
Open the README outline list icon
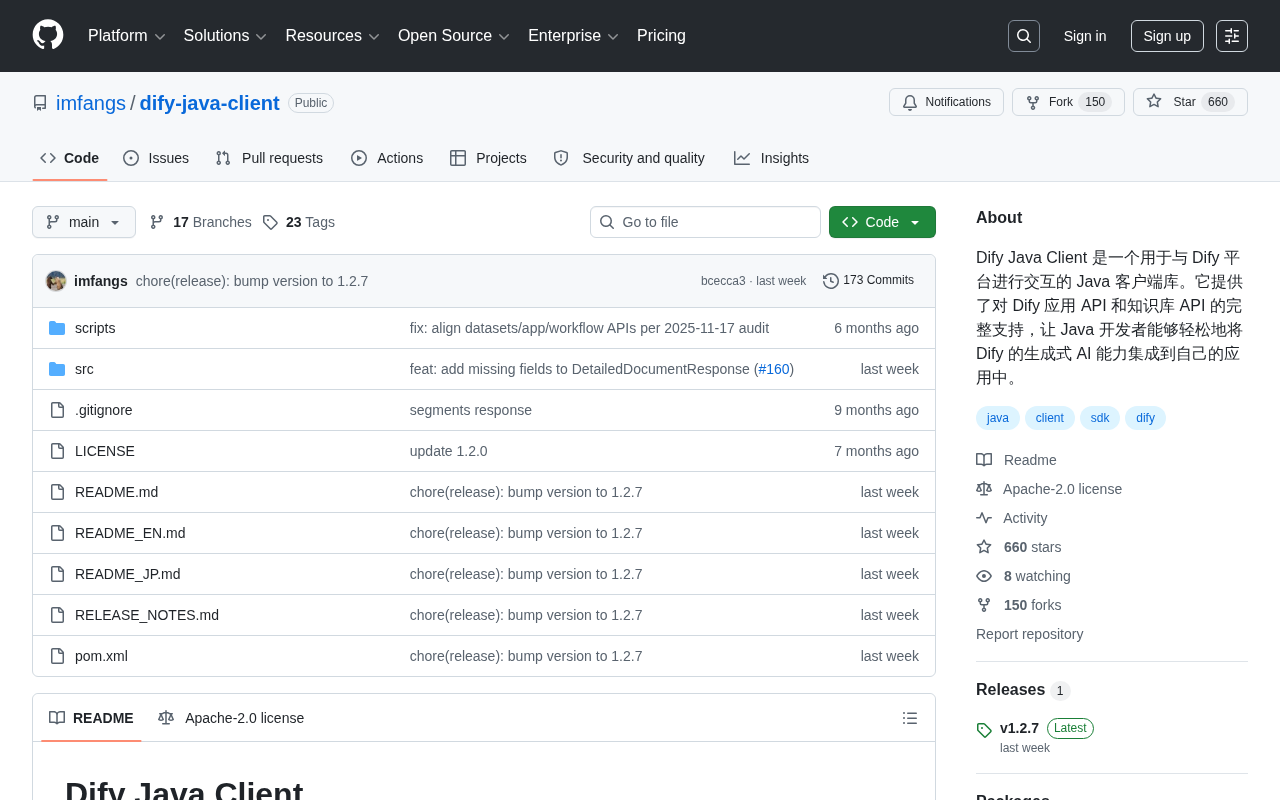910,718
